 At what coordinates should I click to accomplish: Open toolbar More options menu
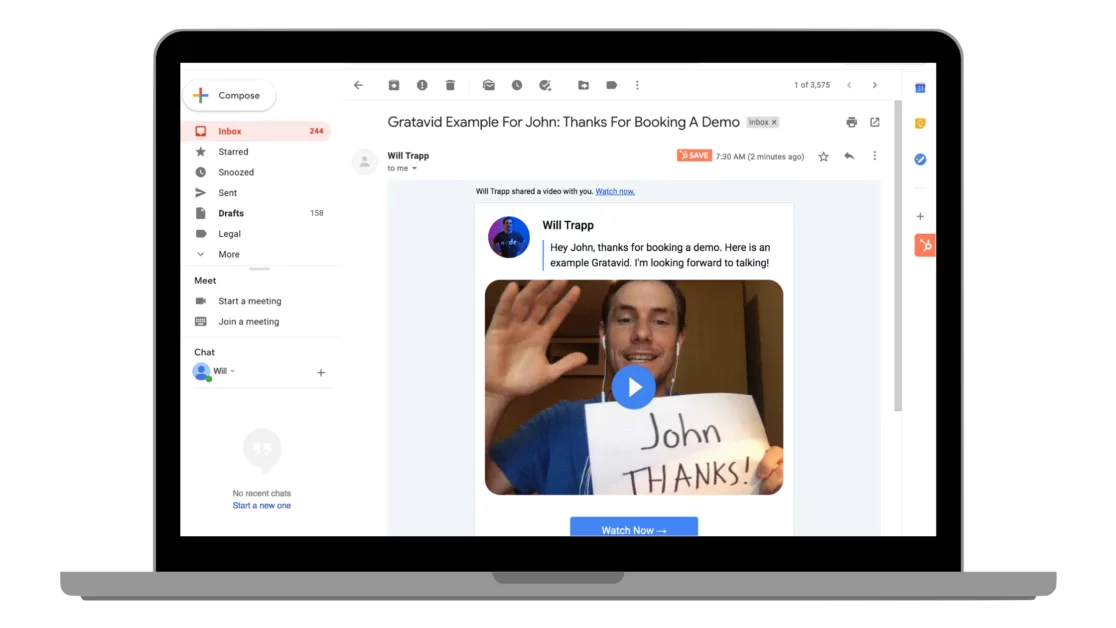(x=637, y=85)
